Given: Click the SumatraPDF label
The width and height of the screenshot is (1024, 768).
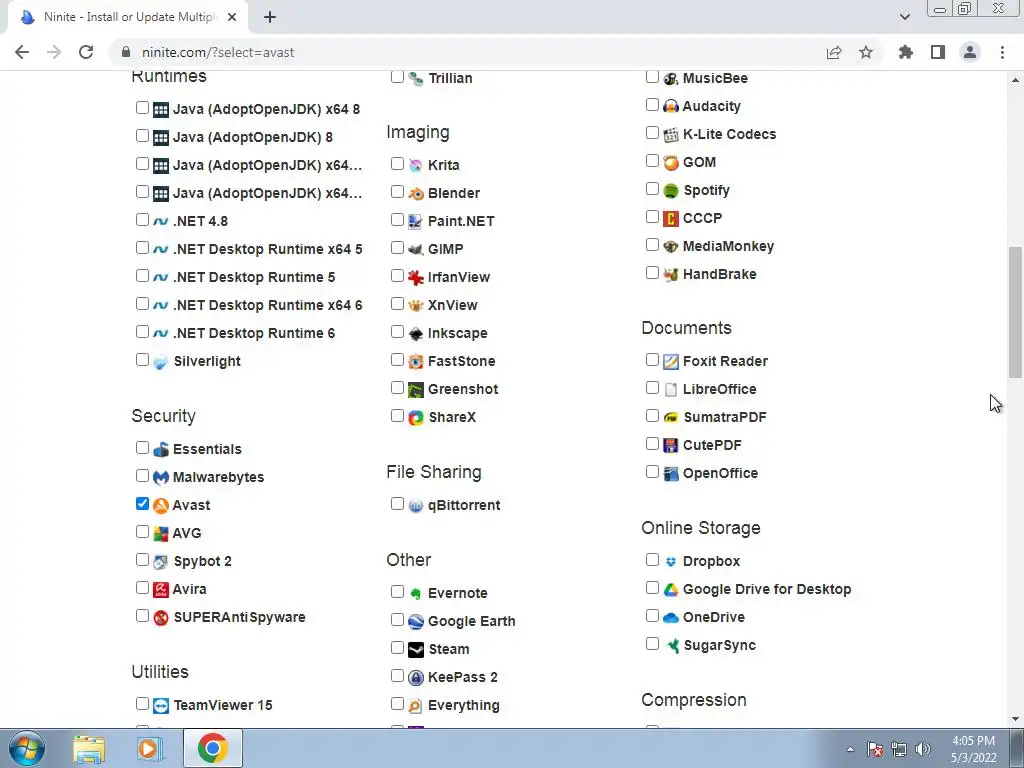Looking at the screenshot, I should 724,417.
